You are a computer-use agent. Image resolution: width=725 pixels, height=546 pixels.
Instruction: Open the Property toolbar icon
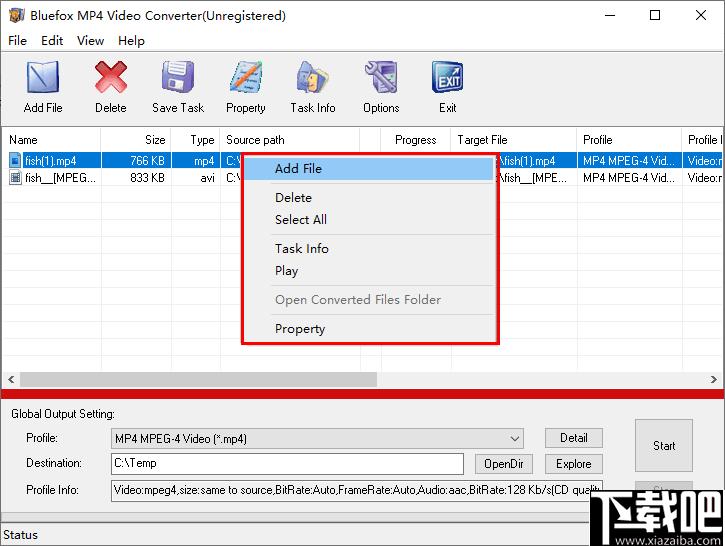click(x=246, y=78)
